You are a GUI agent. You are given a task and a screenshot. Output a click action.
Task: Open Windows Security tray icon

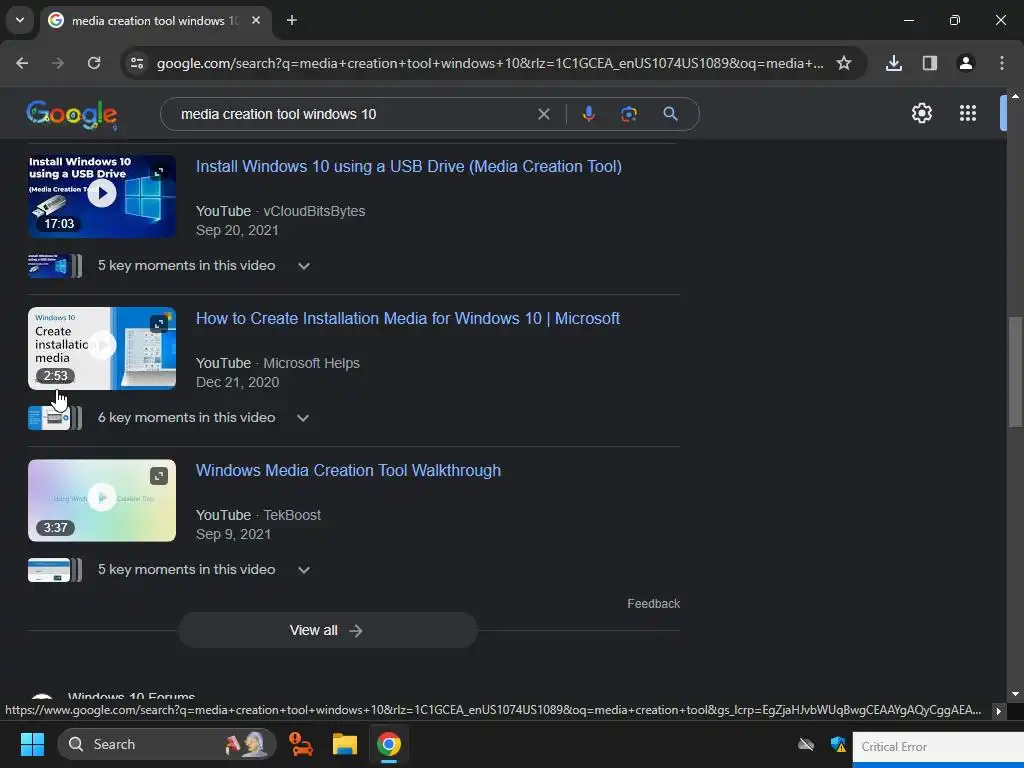tap(838, 744)
